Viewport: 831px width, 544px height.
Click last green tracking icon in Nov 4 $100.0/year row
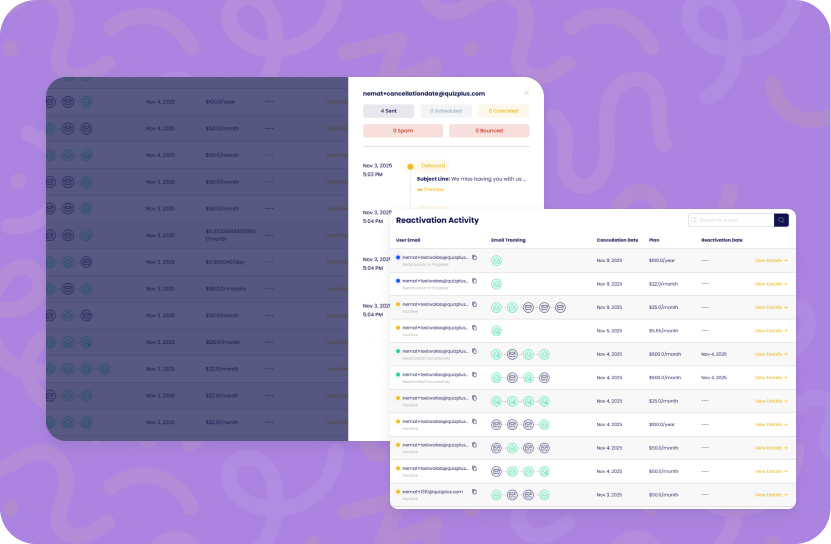click(x=544, y=425)
